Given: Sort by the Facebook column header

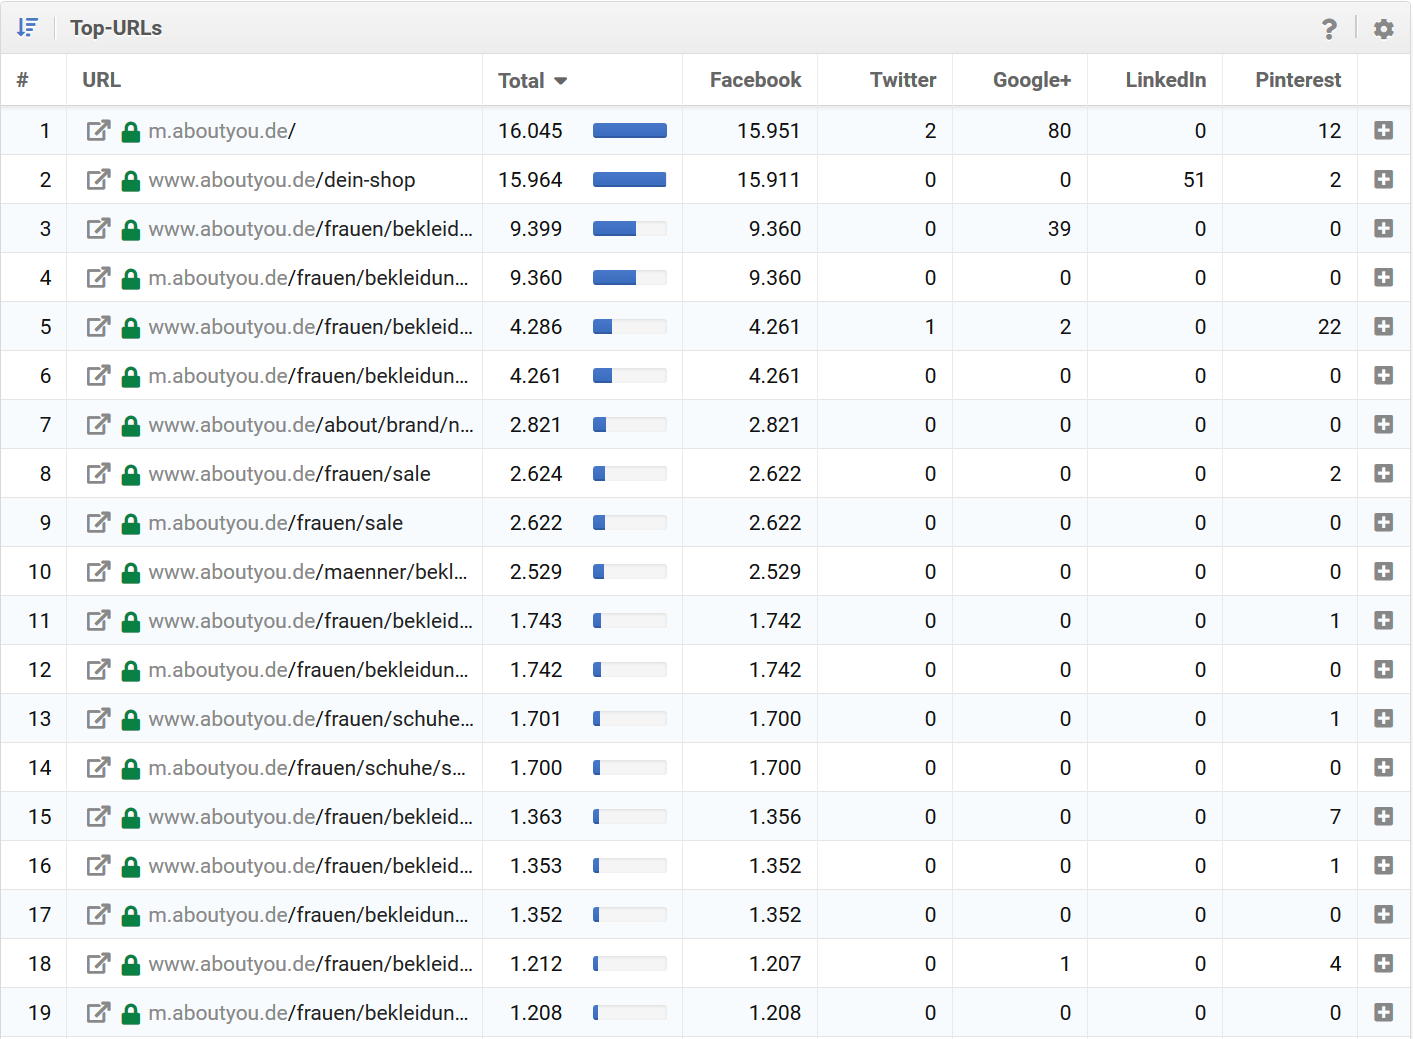Looking at the screenshot, I should pyautogui.click(x=755, y=80).
